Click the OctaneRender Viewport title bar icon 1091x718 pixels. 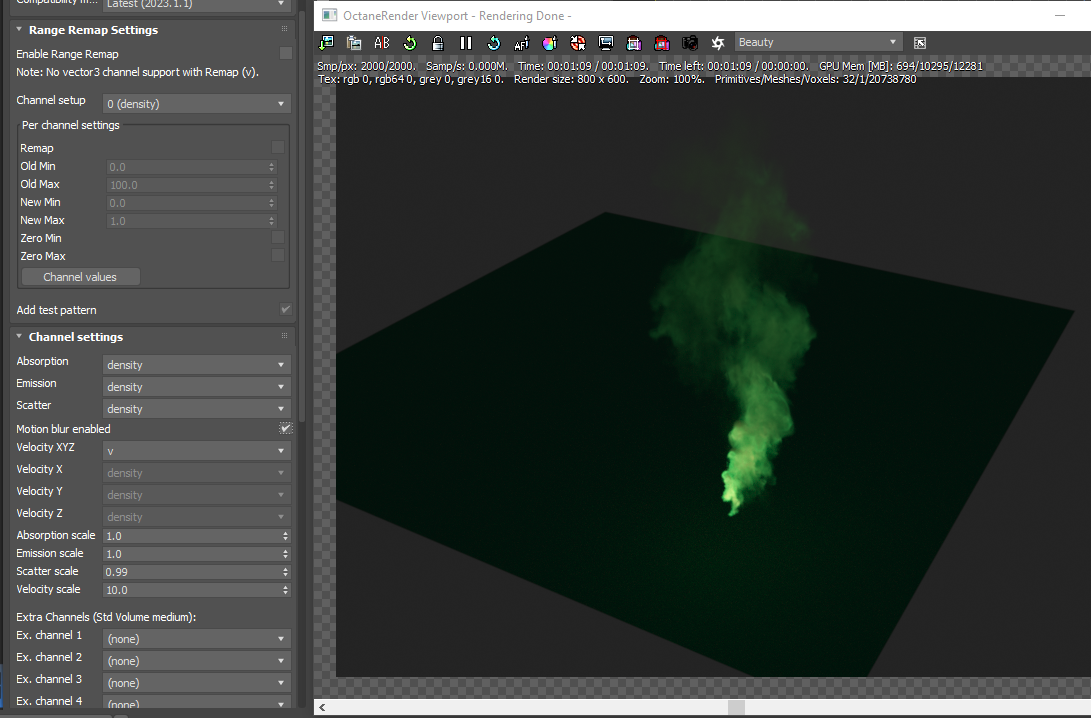pyautogui.click(x=330, y=15)
